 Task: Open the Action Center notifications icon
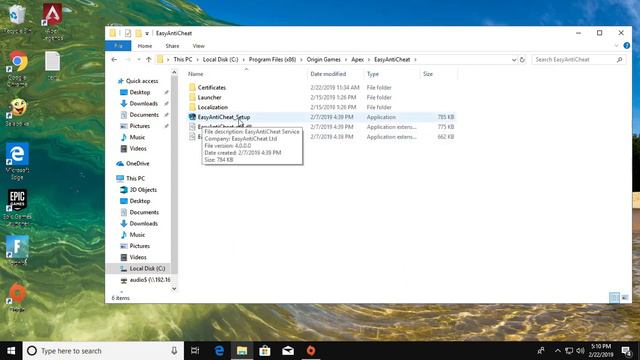[626, 351]
